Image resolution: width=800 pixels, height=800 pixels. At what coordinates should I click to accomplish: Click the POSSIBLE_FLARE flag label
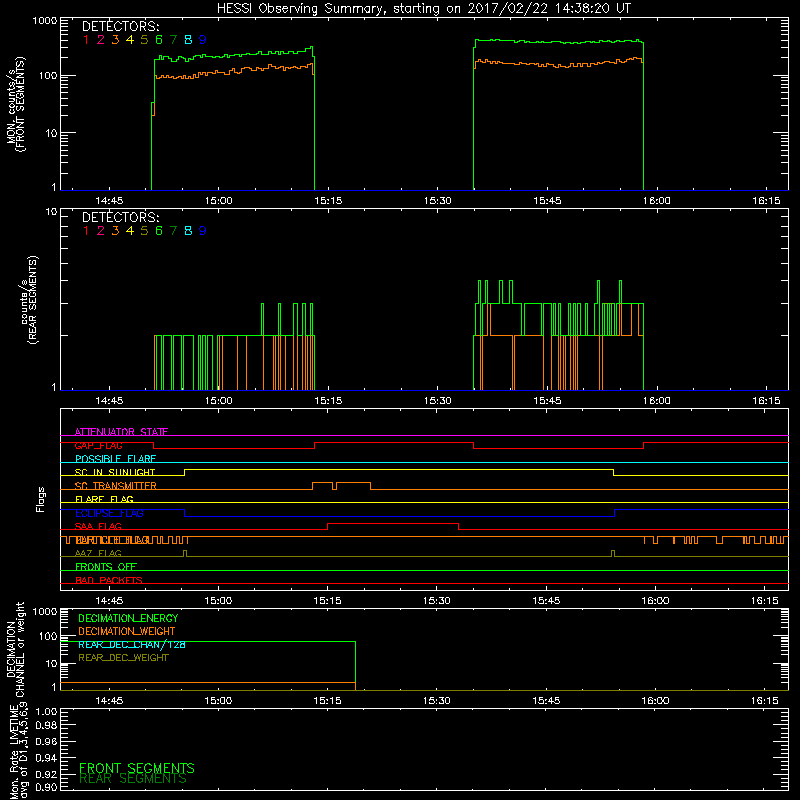115,459
